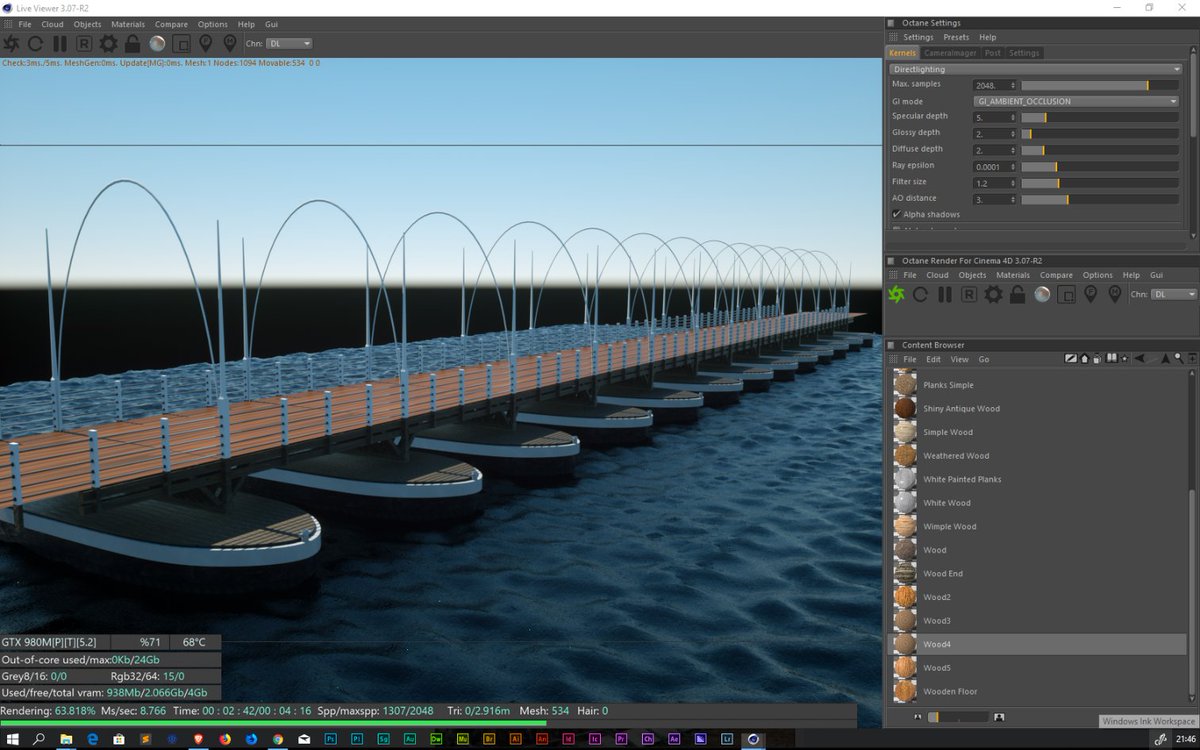Expand the GI mode dropdown
1200x750 pixels.
(x=1076, y=101)
